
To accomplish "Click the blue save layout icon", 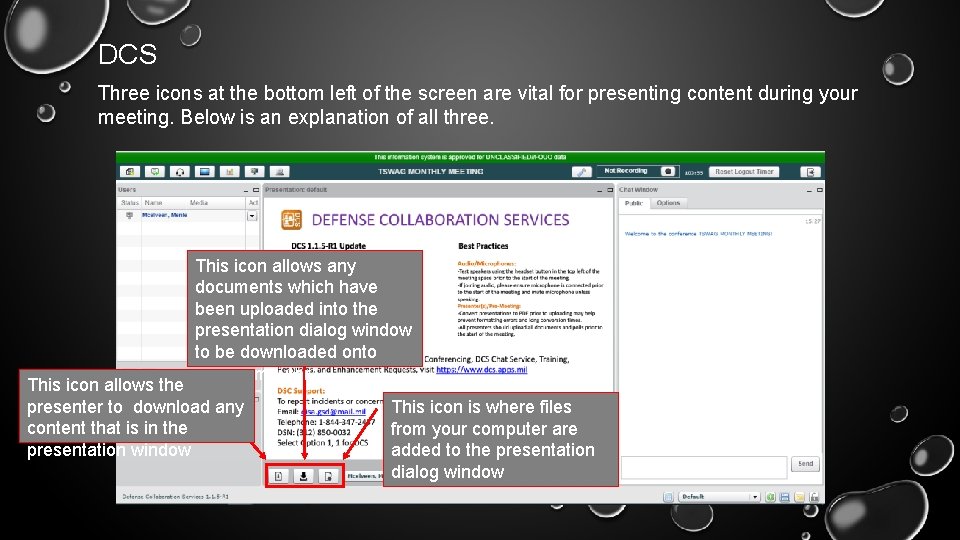I will 785,497.
